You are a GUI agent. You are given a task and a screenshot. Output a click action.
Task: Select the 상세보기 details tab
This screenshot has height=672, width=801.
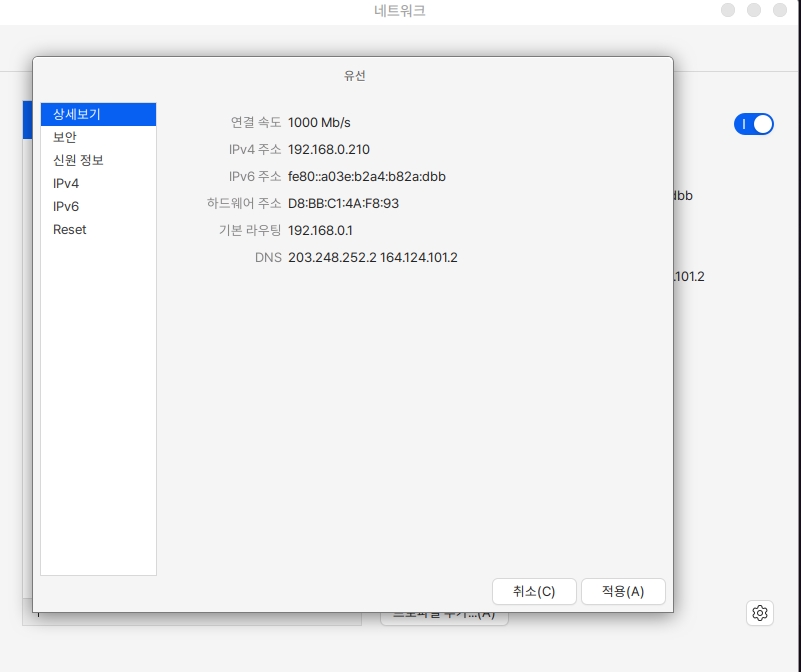98,114
